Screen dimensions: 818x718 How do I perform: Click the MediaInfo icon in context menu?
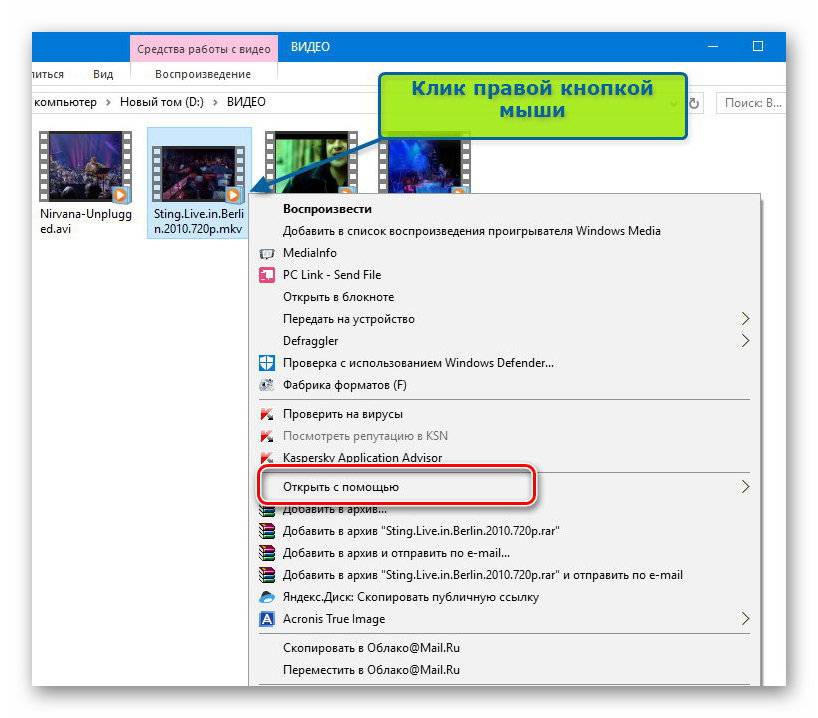(267, 254)
